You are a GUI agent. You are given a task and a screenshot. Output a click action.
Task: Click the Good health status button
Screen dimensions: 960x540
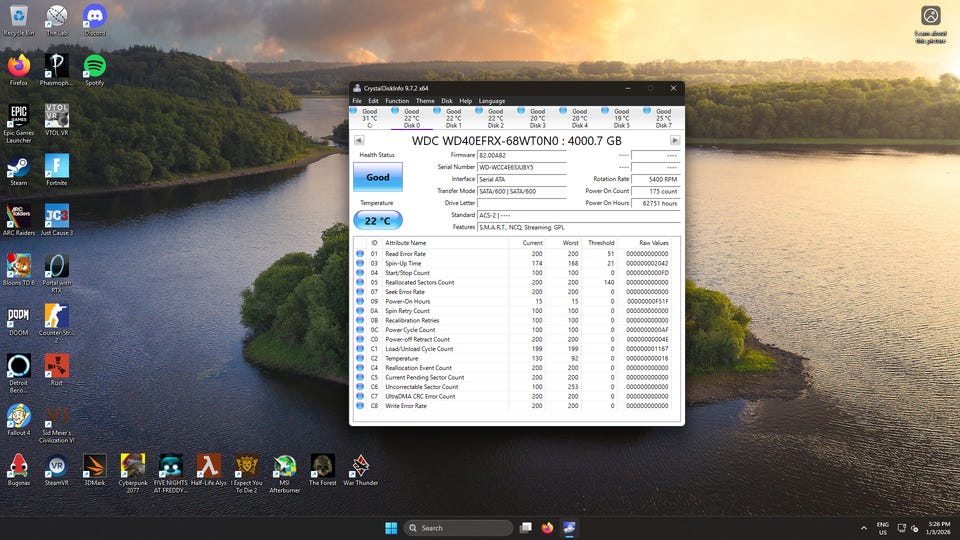pos(377,177)
